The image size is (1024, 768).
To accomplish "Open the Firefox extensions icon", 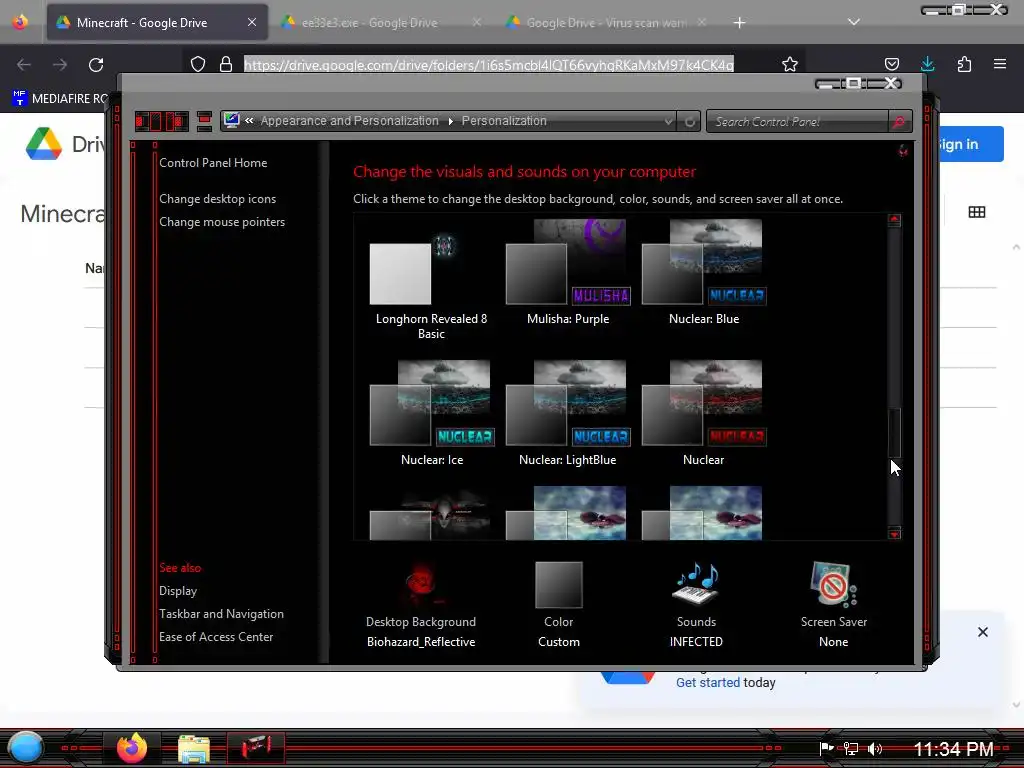I will click(964, 64).
